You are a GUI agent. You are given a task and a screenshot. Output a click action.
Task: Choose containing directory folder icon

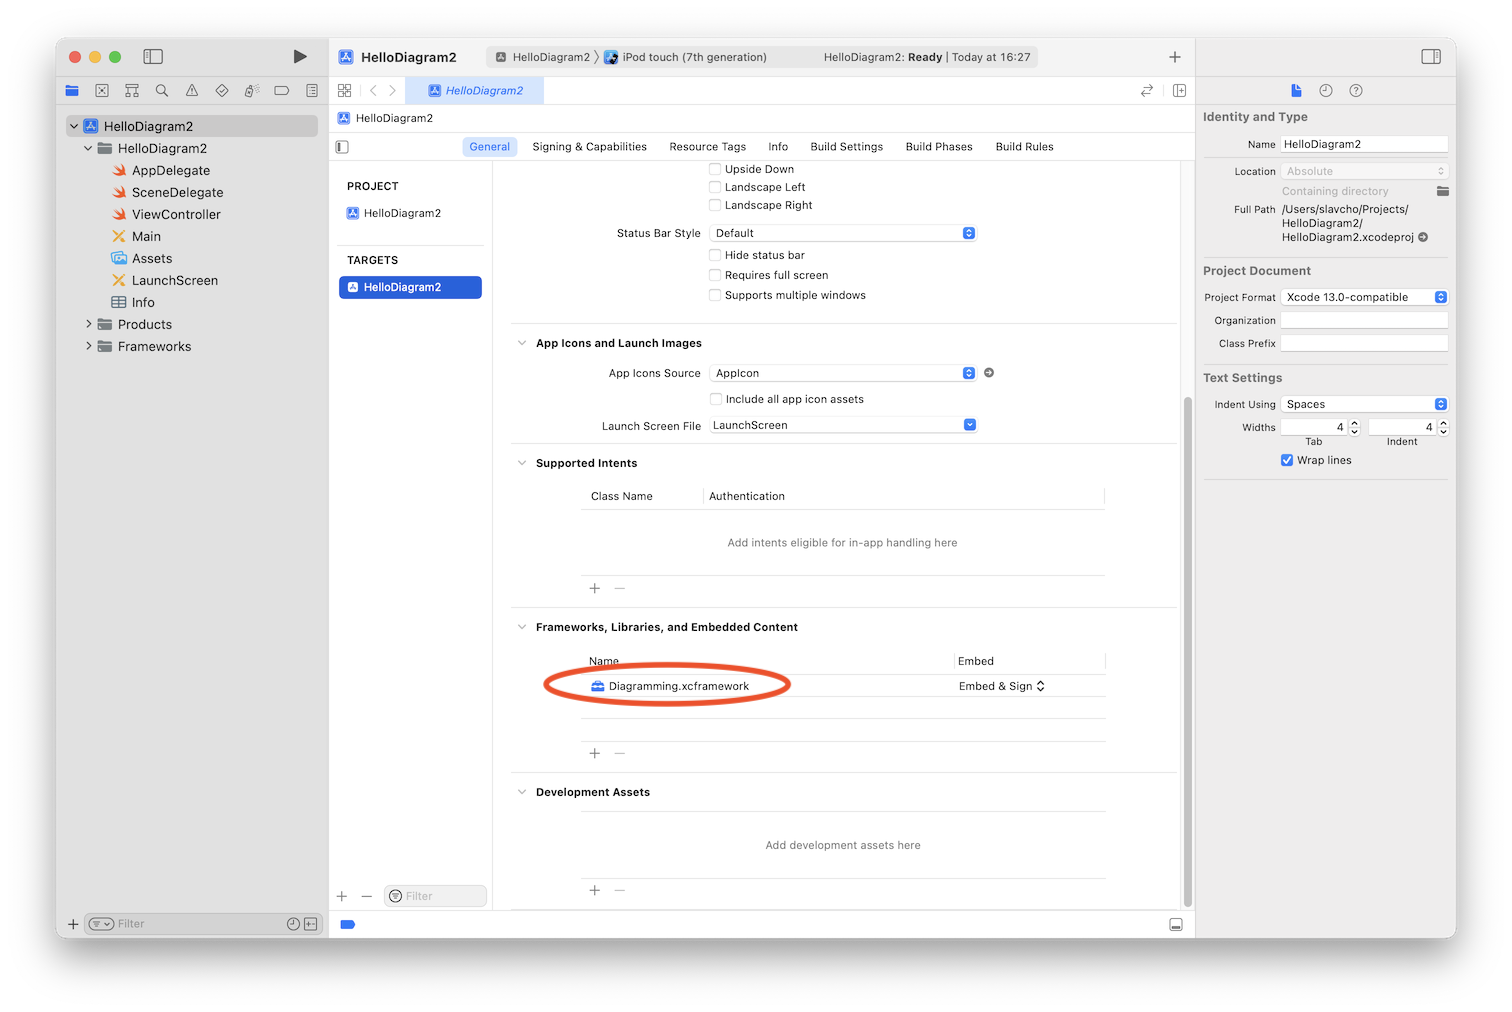pos(1443,191)
